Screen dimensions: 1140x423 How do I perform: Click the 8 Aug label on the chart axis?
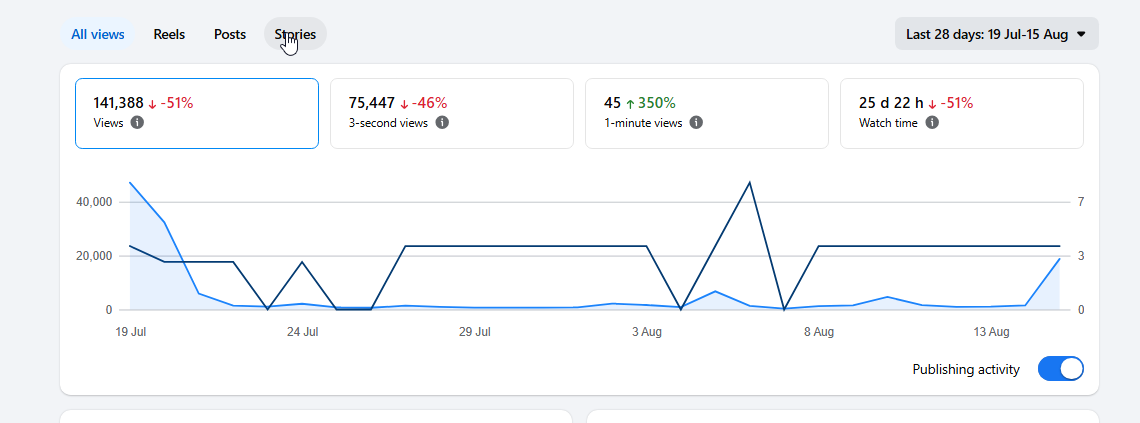(819, 332)
